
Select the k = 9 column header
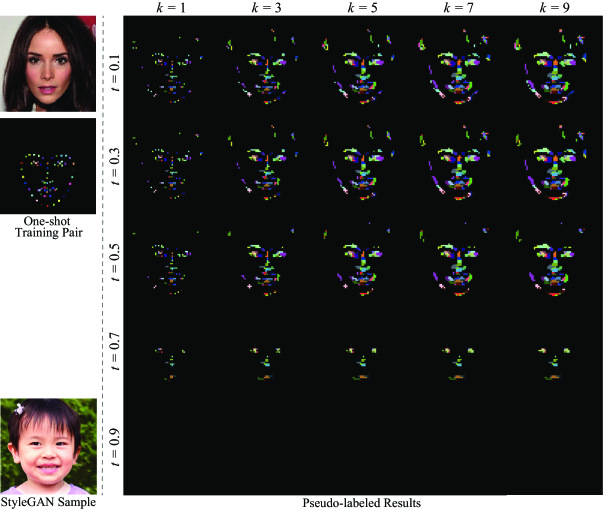[x=554, y=8]
